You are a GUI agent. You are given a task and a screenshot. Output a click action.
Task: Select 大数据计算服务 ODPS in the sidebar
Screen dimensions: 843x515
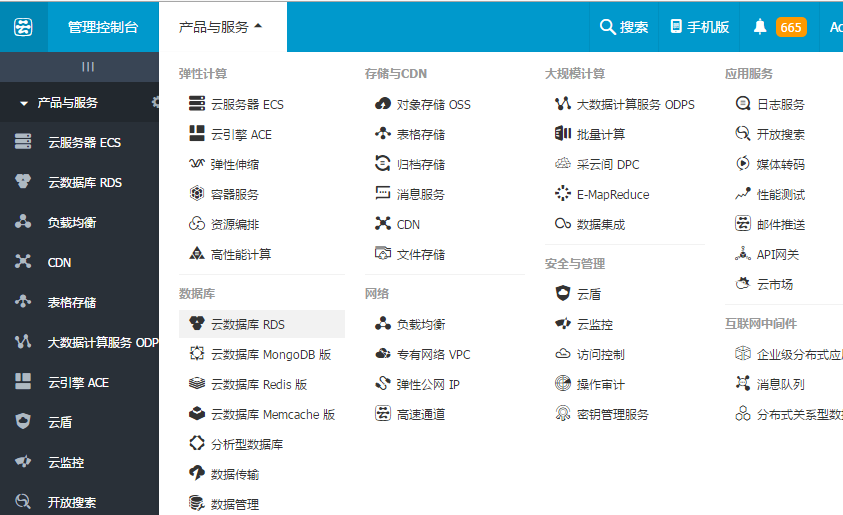[103, 342]
